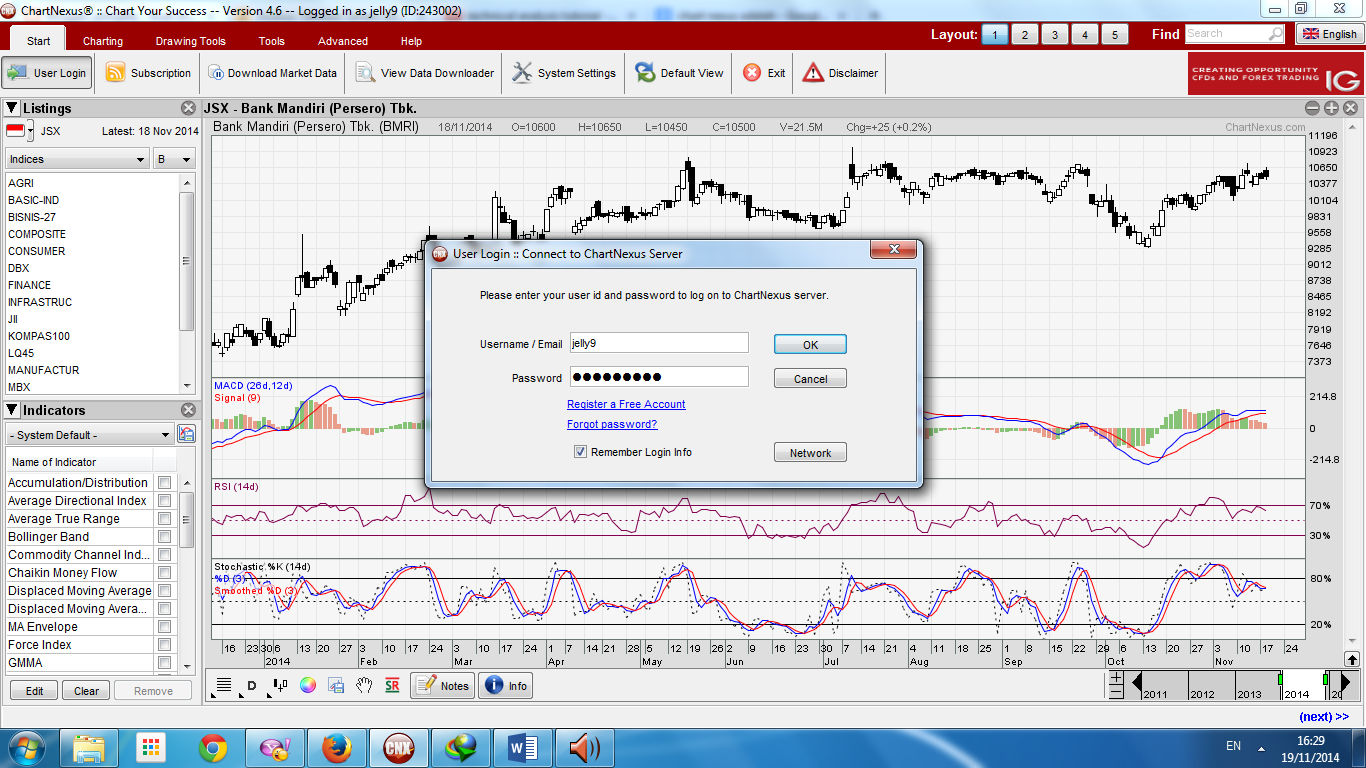The width and height of the screenshot is (1366, 768).
Task: Collapse the Indicators panel triangle
Action: pos(12,410)
